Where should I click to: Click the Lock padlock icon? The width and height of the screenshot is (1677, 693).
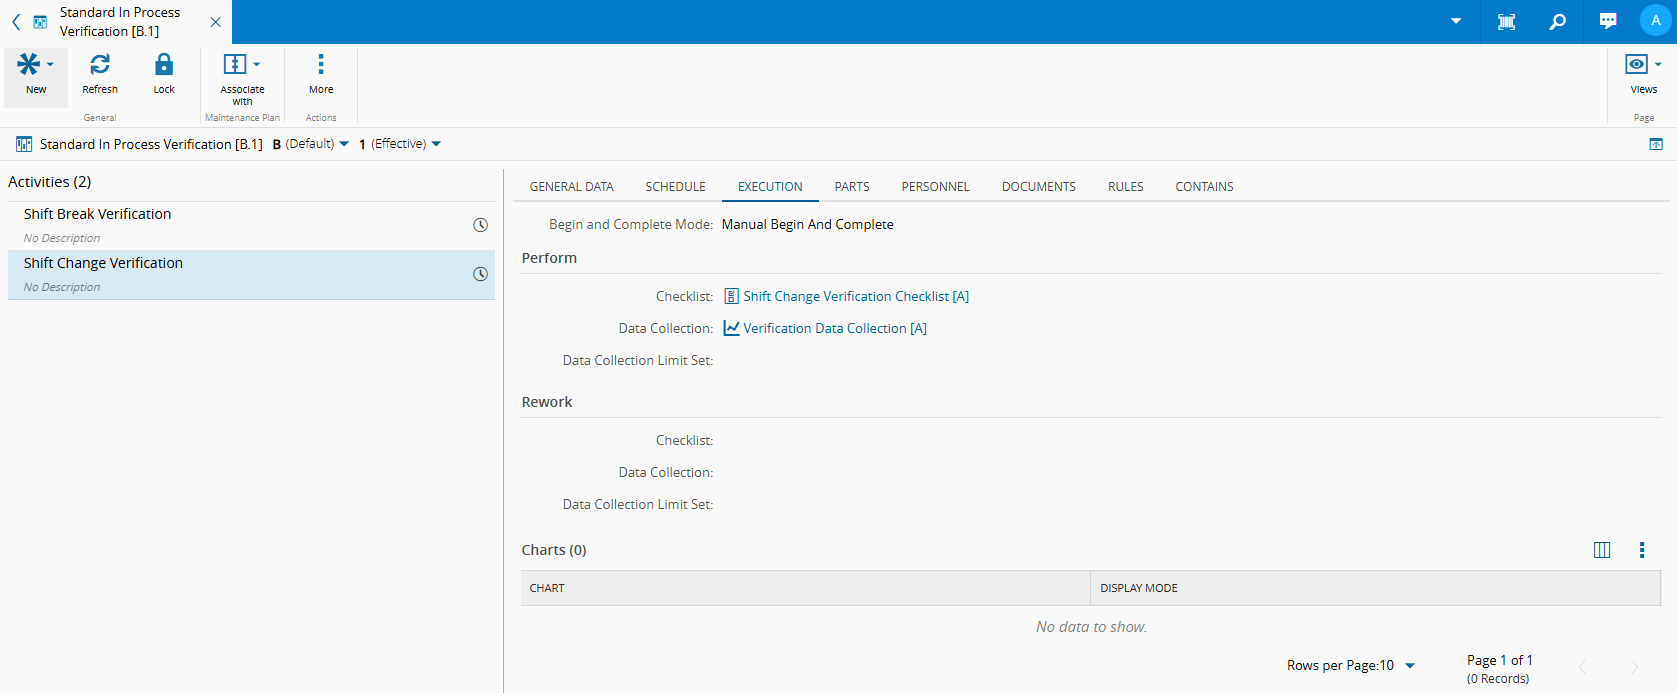click(x=164, y=65)
